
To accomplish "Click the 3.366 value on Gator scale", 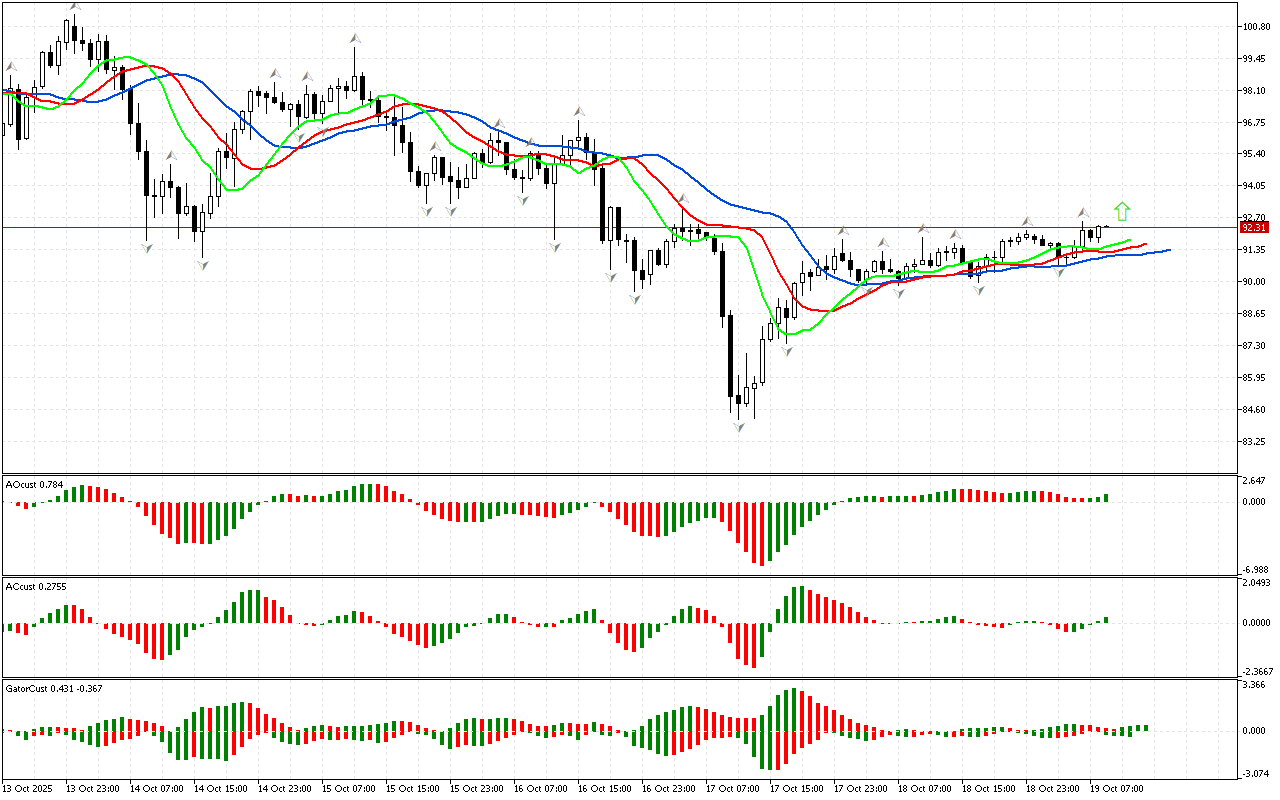I will (x=1253, y=686).
